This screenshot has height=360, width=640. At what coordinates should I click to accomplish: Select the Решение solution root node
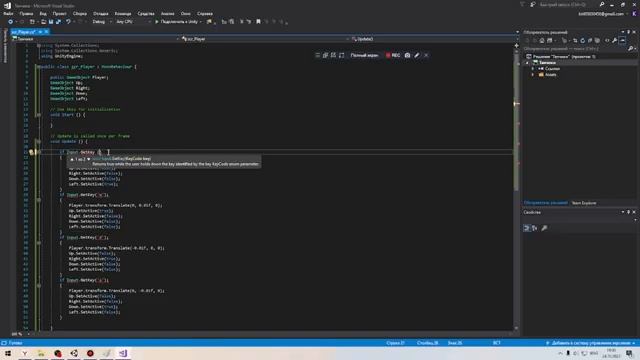[x=562, y=57]
